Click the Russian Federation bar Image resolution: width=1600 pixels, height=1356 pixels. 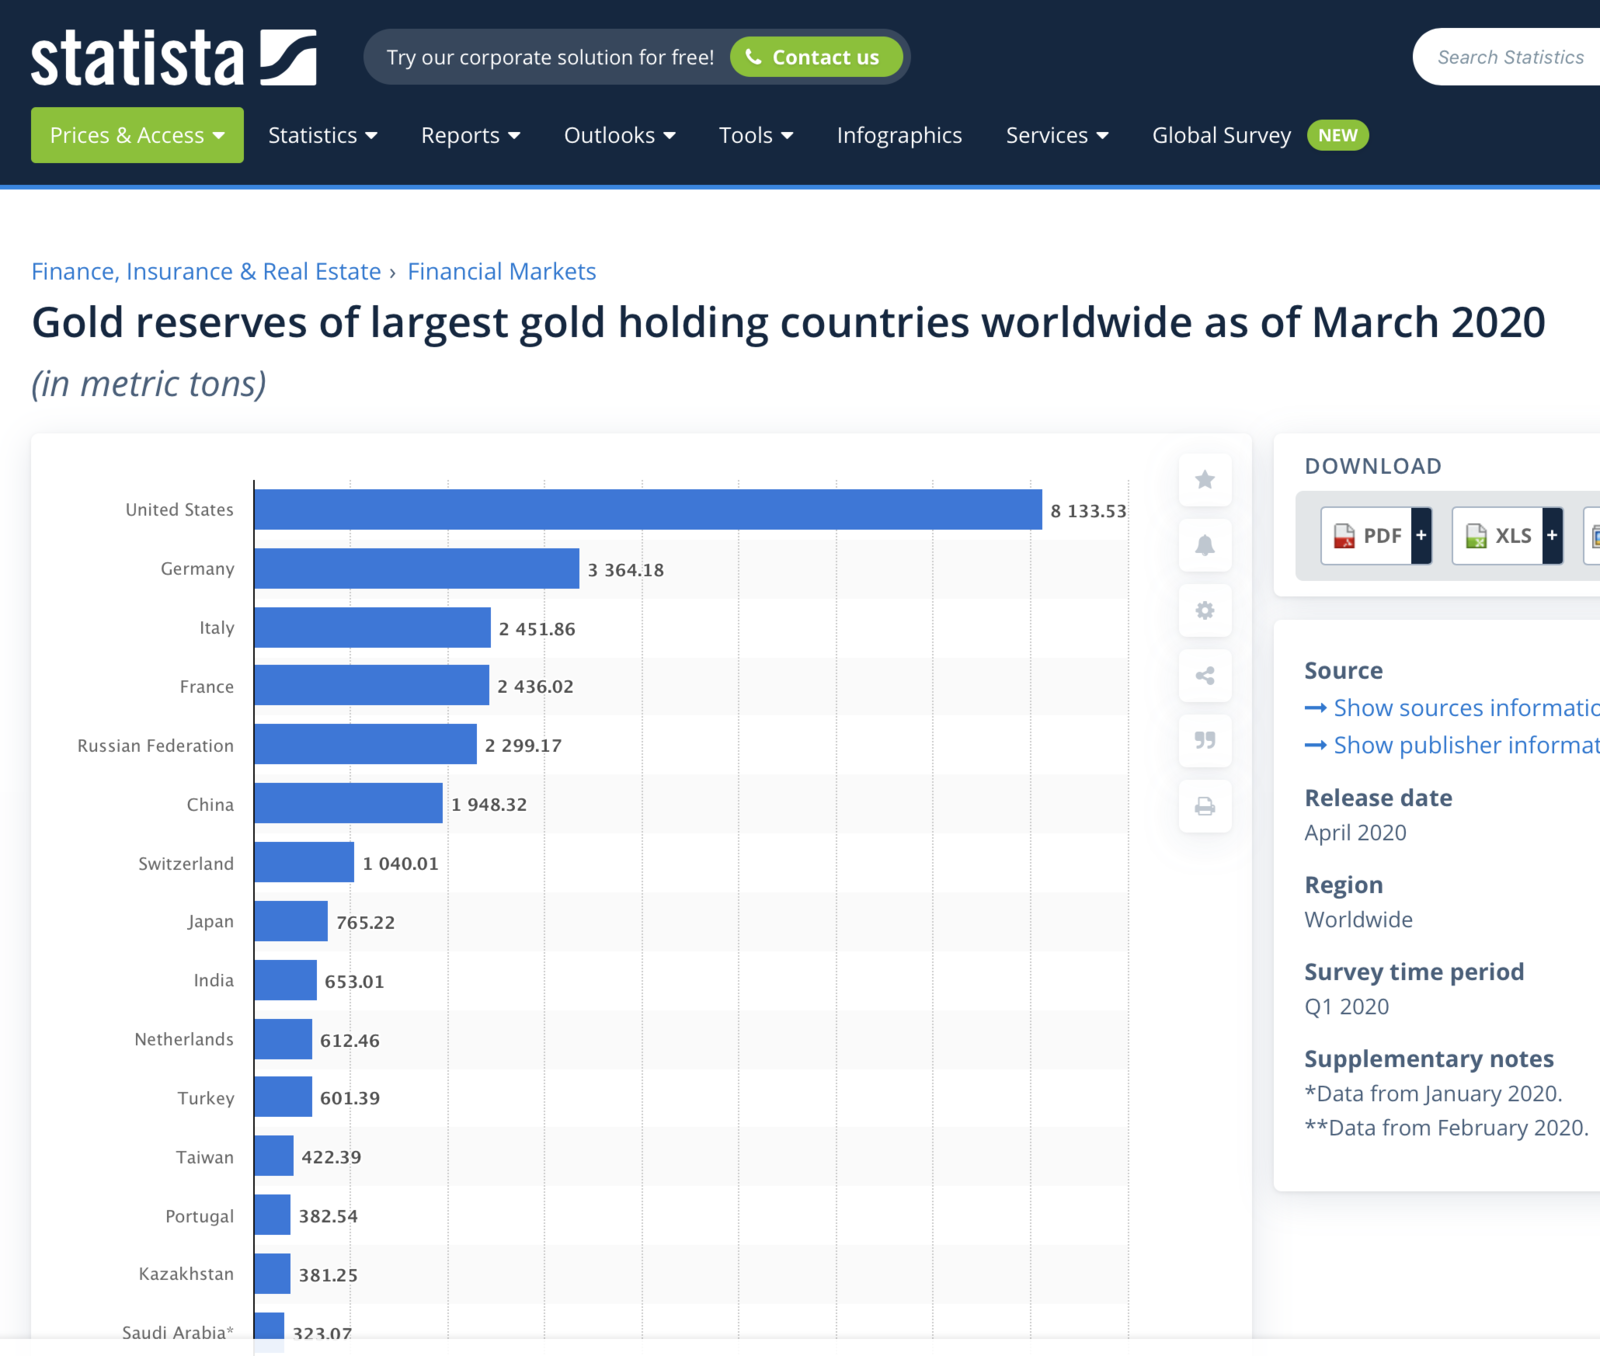pyautogui.click(x=366, y=745)
